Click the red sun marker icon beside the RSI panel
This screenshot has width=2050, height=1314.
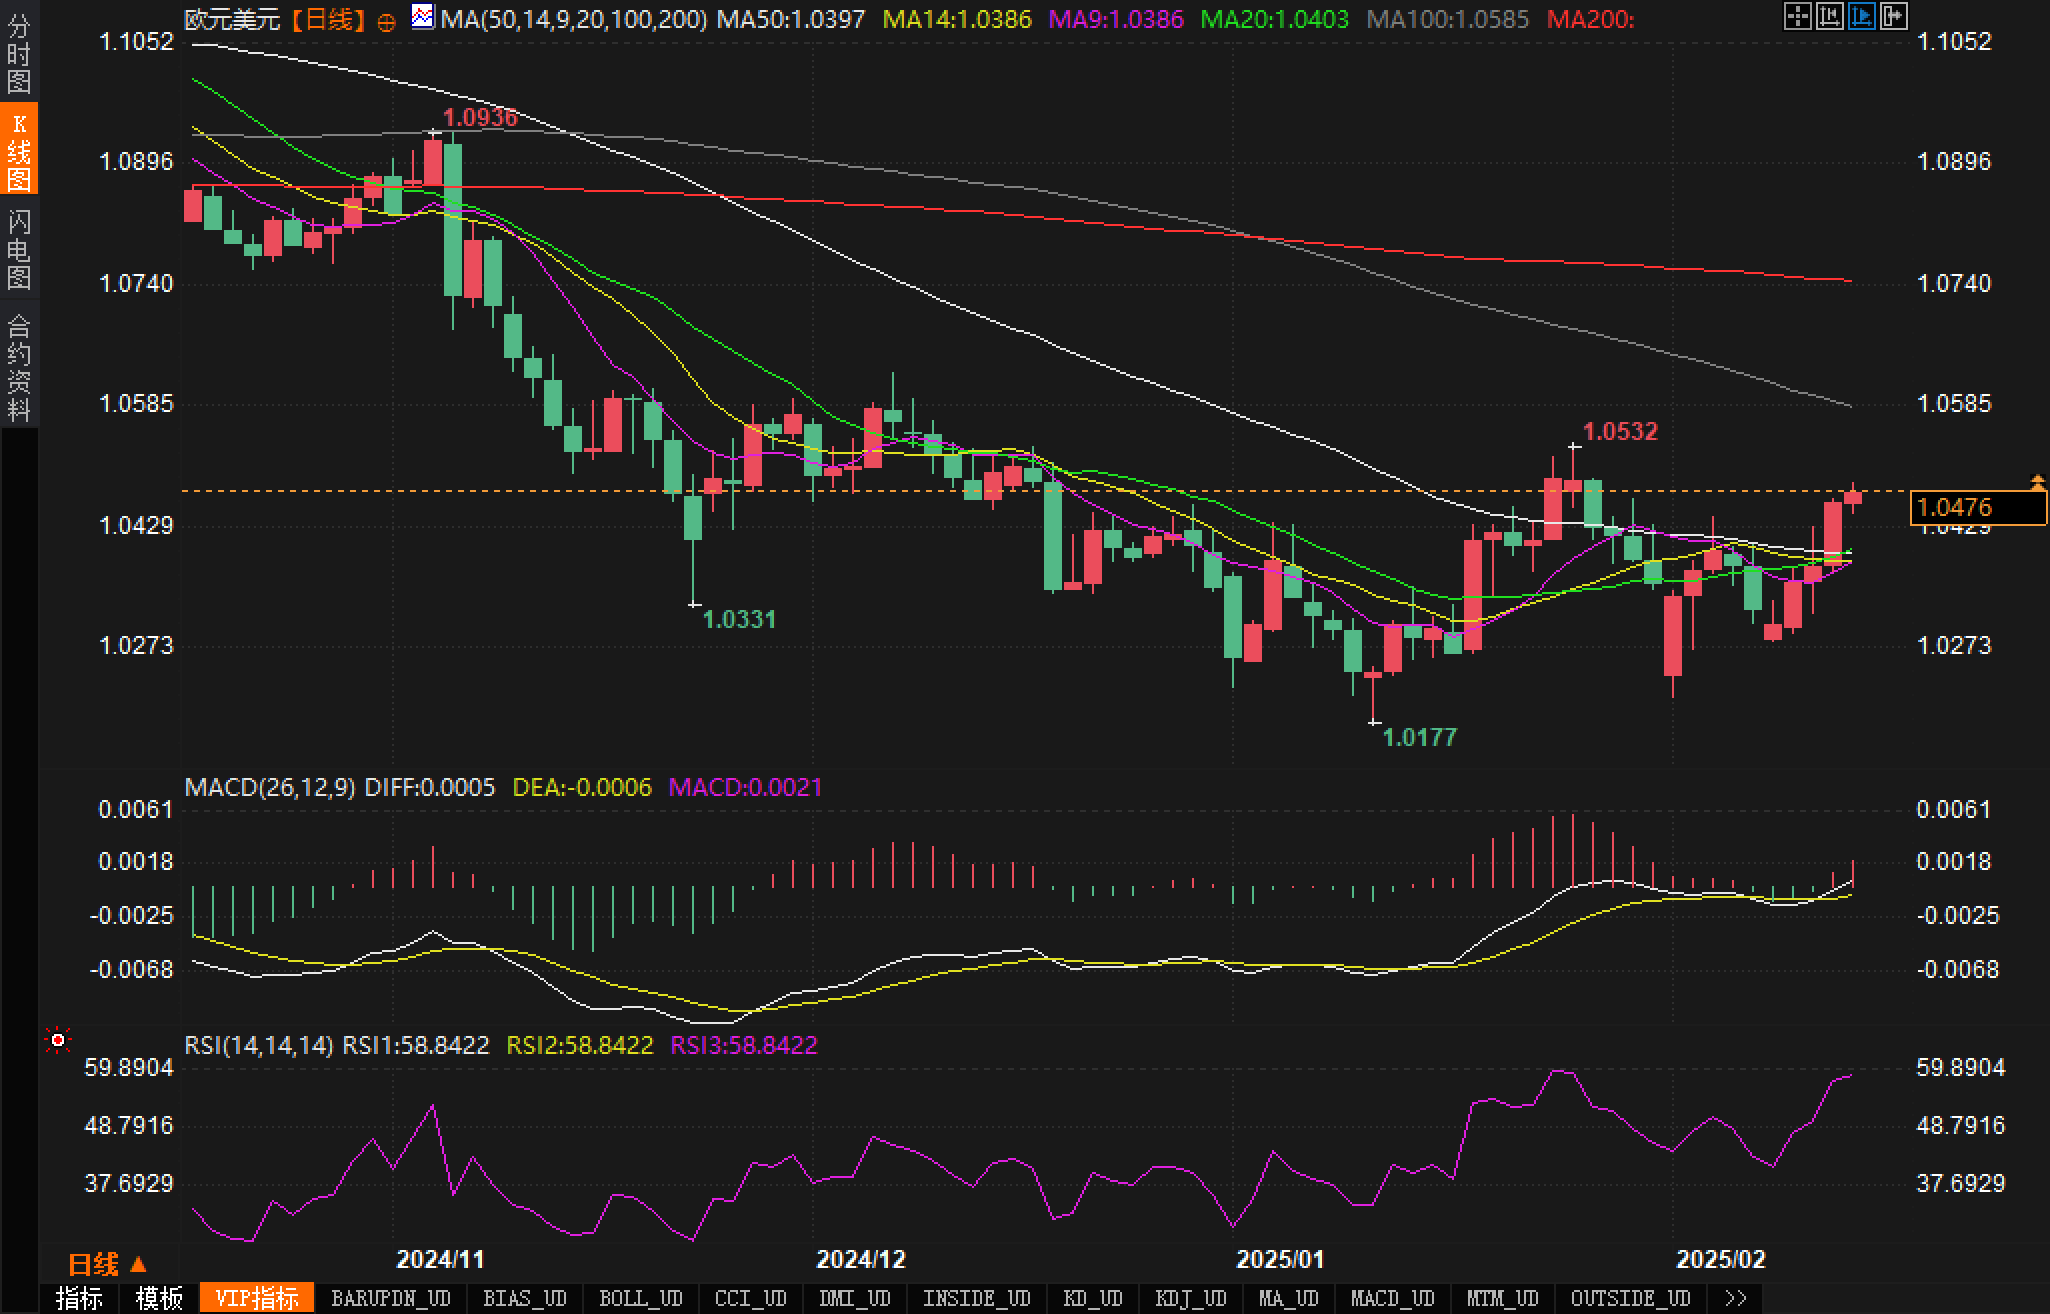tap(58, 1041)
